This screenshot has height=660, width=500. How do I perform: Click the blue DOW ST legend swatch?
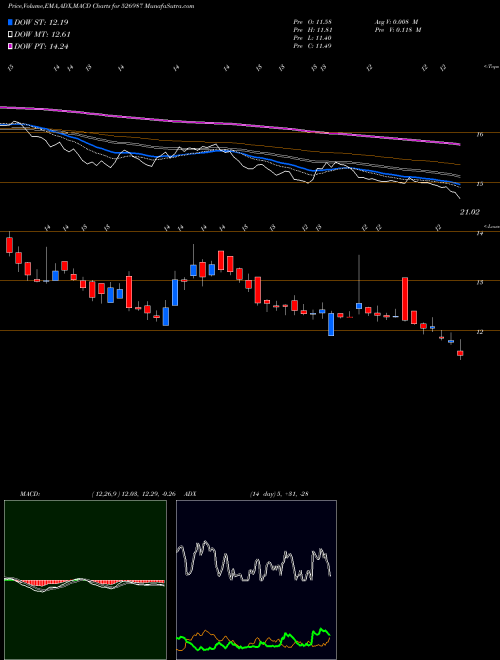click(11, 22)
